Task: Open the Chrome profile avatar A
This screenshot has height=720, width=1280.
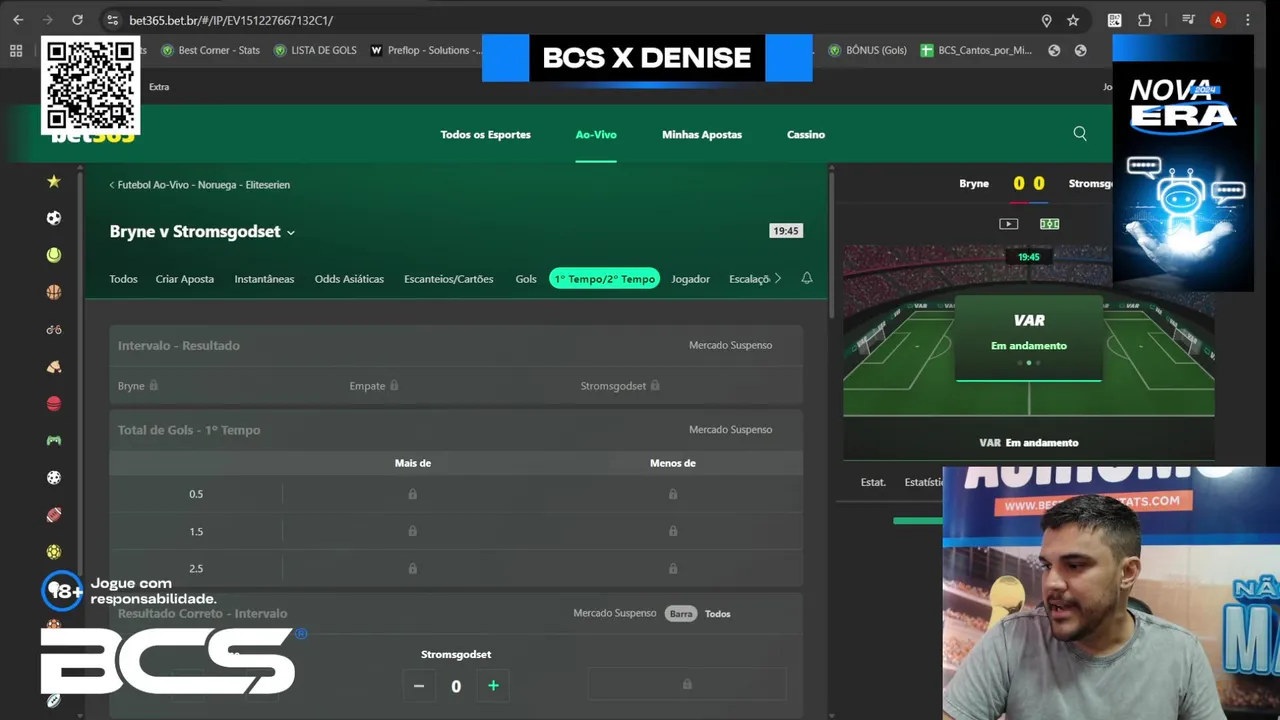Action: (x=1218, y=20)
